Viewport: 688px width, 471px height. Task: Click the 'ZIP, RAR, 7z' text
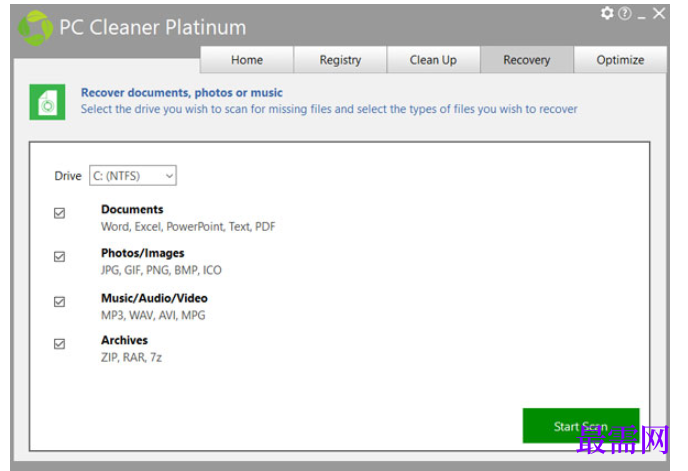(131, 357)
